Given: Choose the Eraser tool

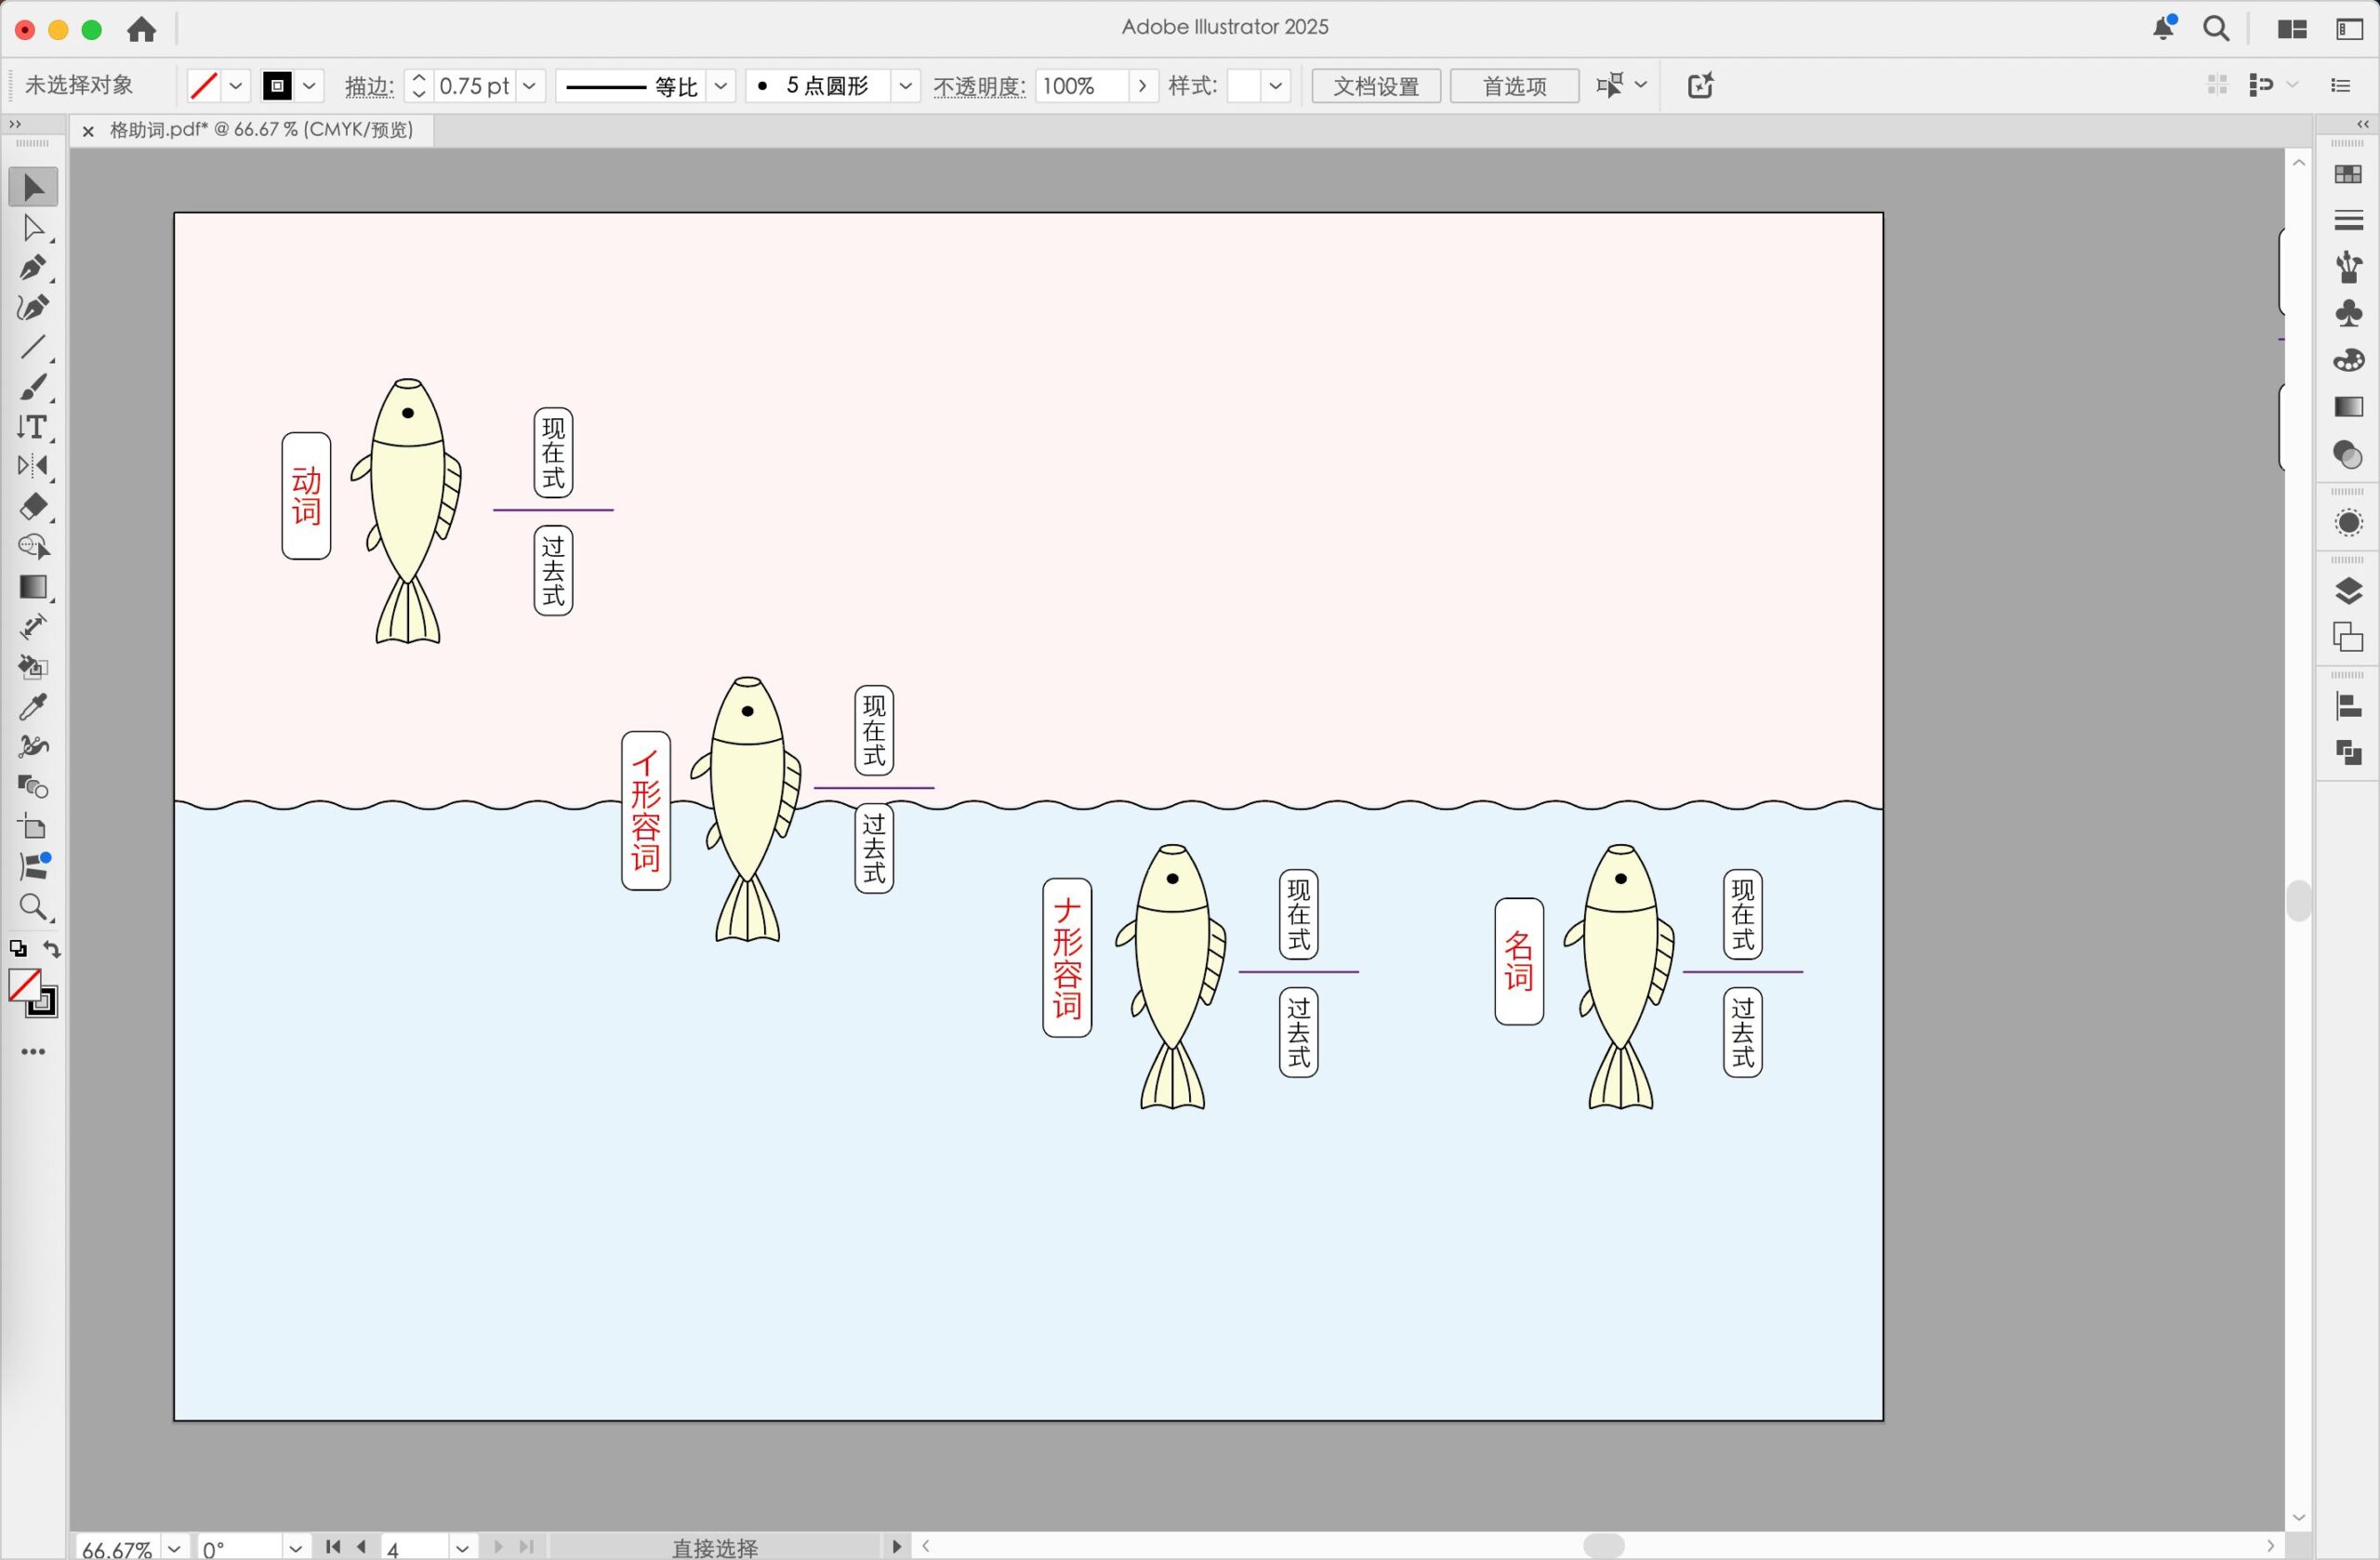Looking at the screenshot, I should (x=33, y=506).
